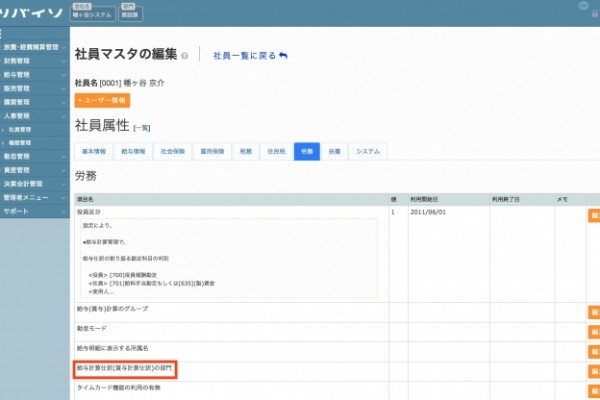600x400 pixels.
Task: Expand the 旅費・経費精算管理 sidebar chevron
Action: [x=64, y=47]
